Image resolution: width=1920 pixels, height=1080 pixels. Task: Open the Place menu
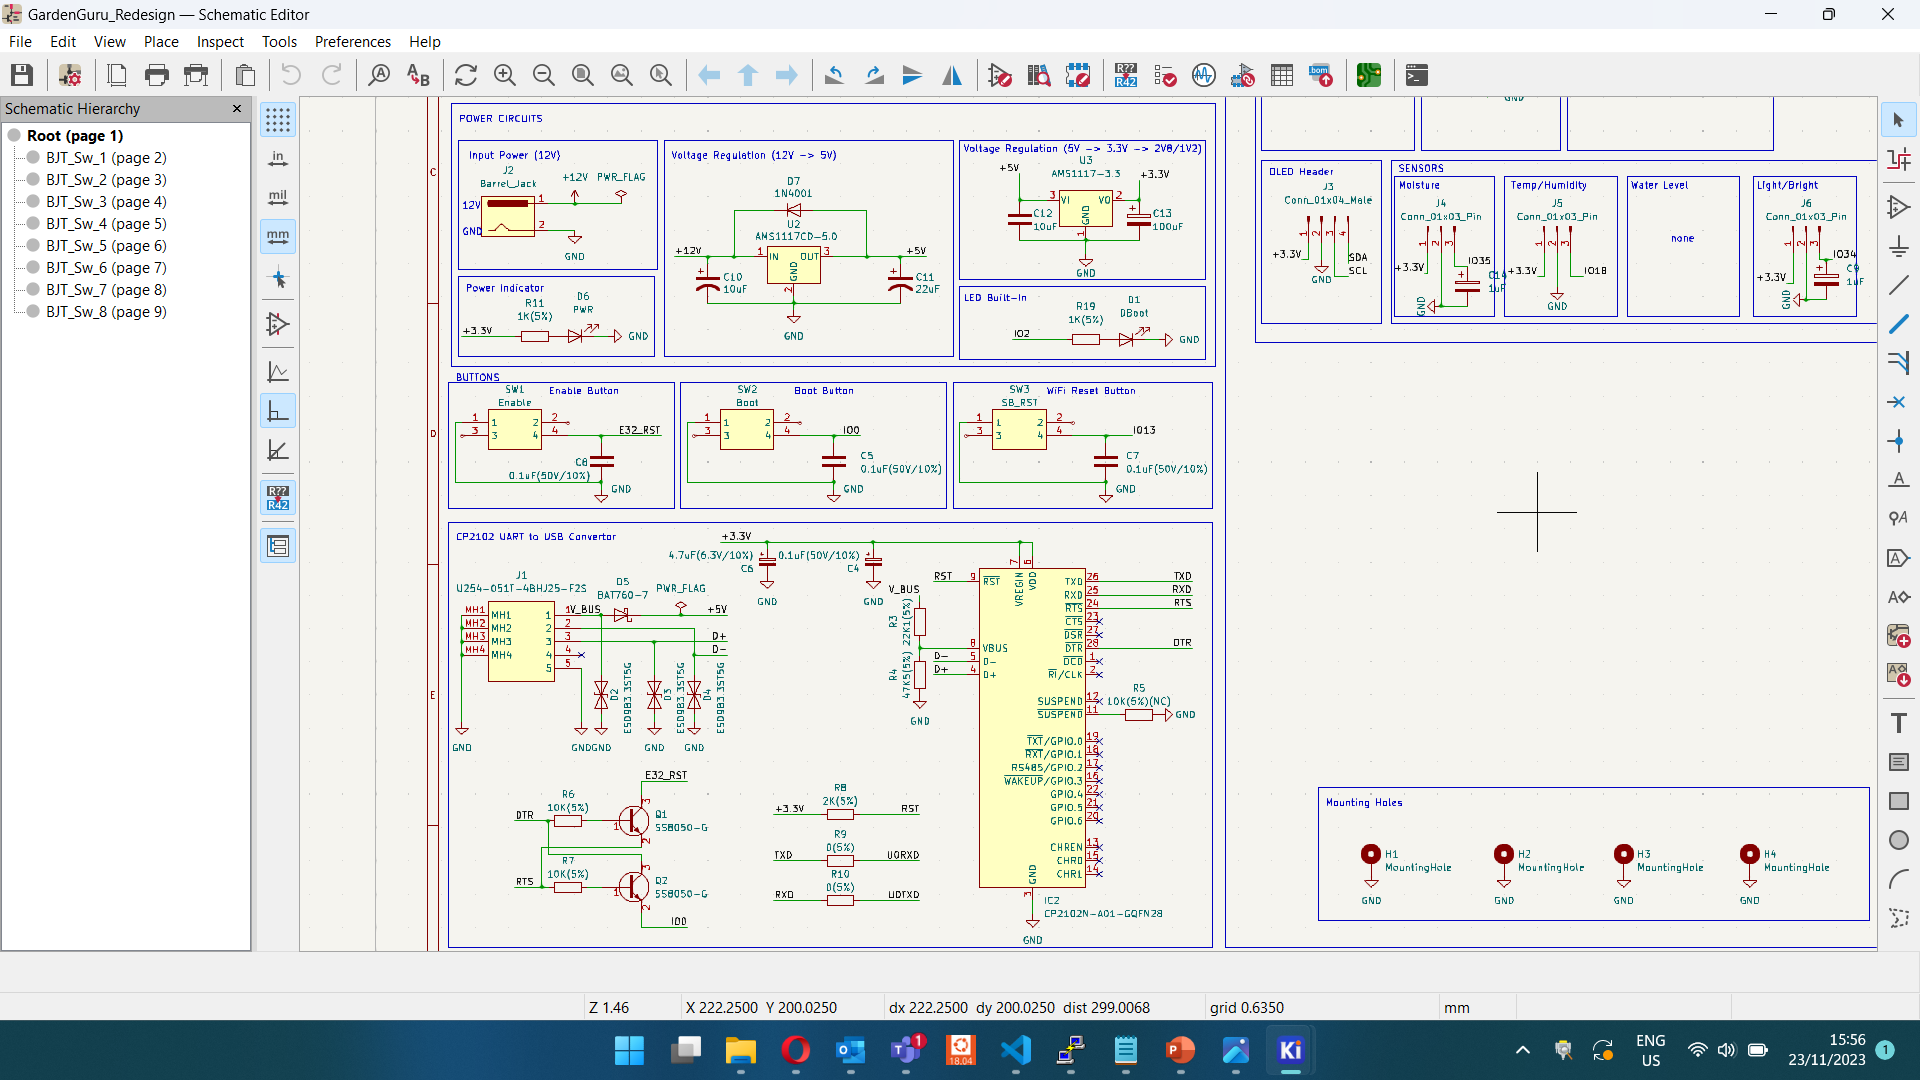[x=161, y=41]
